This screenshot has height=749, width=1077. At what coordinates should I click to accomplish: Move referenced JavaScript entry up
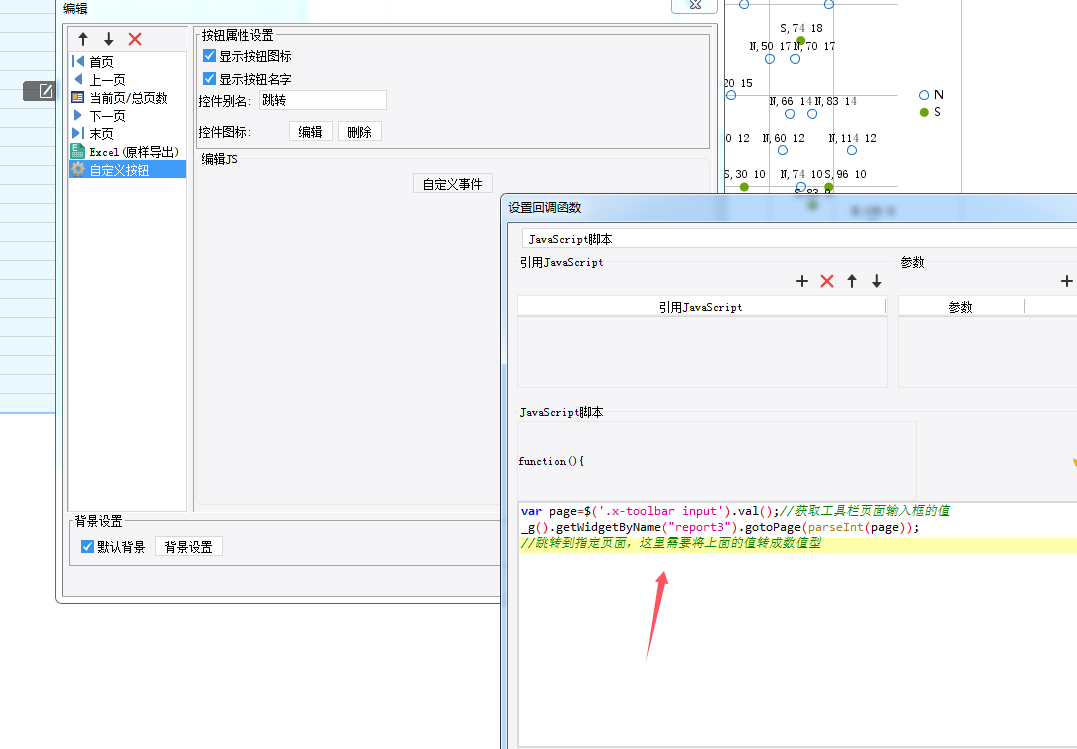852,281
